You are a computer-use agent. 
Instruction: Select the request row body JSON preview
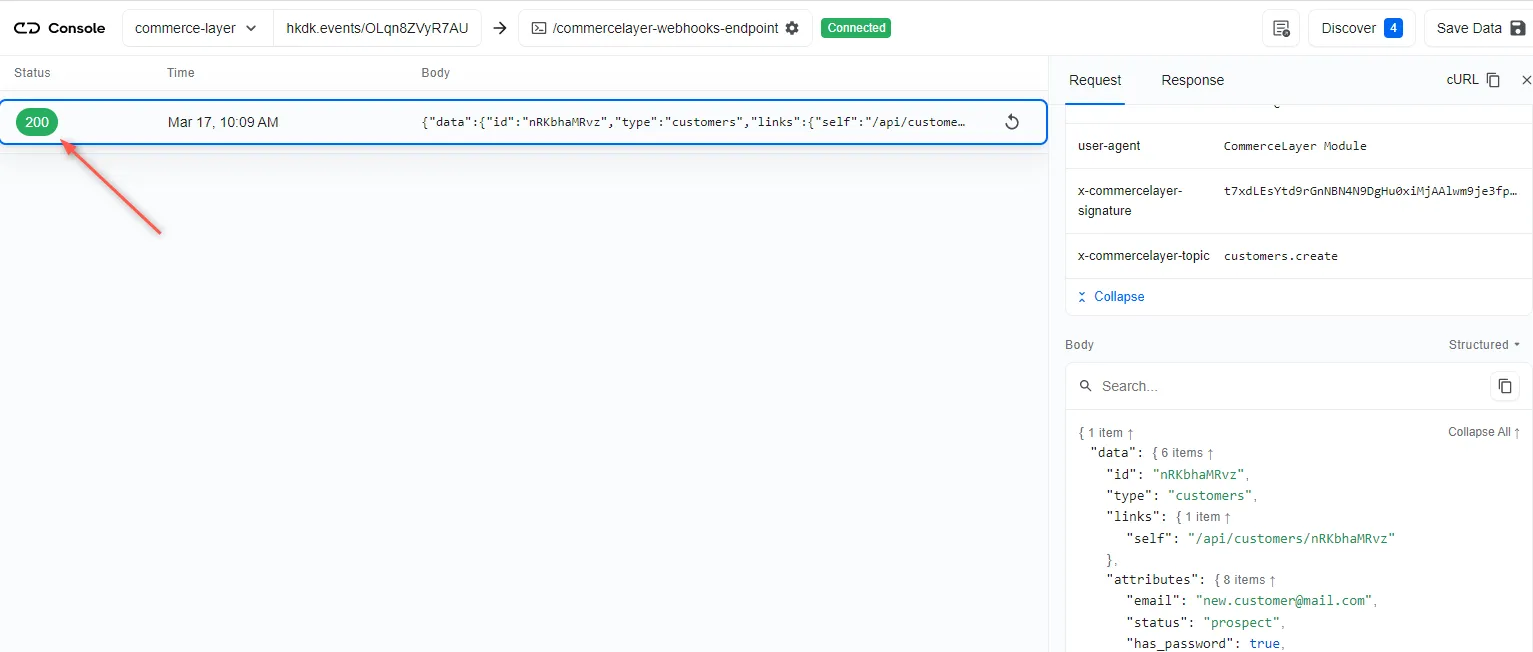pos(694,122)
